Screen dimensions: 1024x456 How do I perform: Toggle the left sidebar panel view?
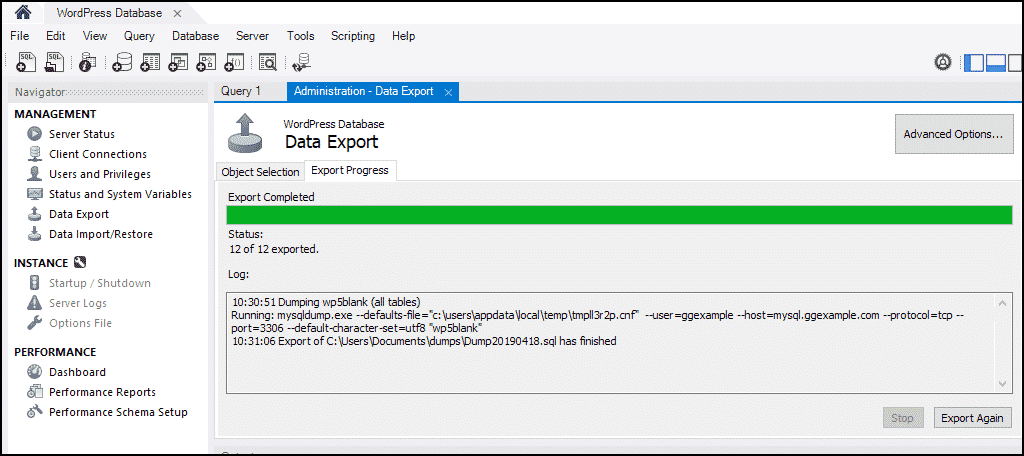(974, 63)
